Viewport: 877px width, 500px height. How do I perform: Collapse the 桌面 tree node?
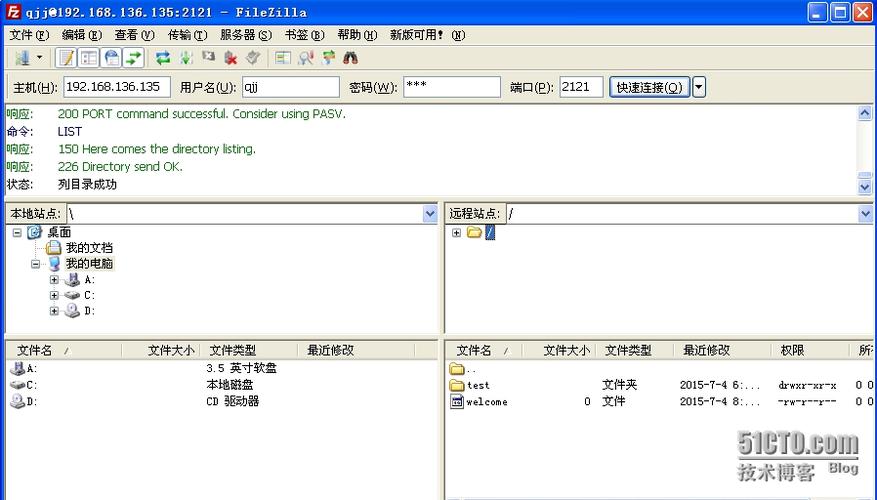coord(17,232)
